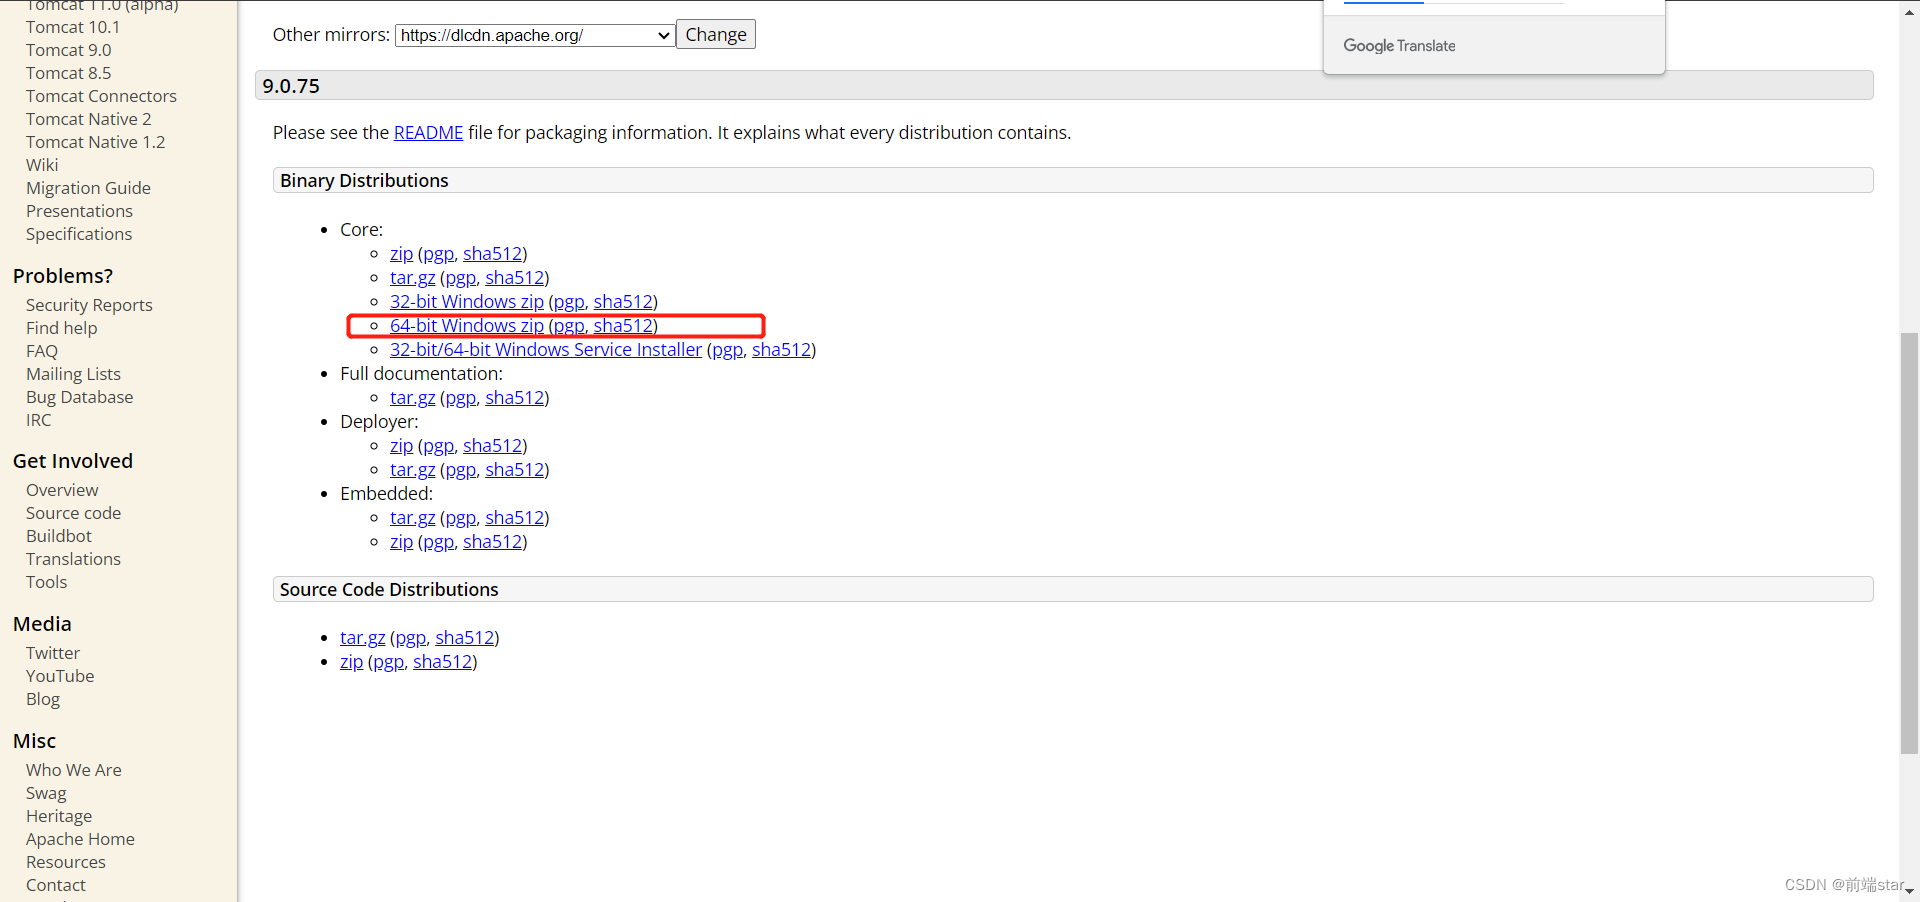Open Buildbot sidebar link

[x=59, y=536]
